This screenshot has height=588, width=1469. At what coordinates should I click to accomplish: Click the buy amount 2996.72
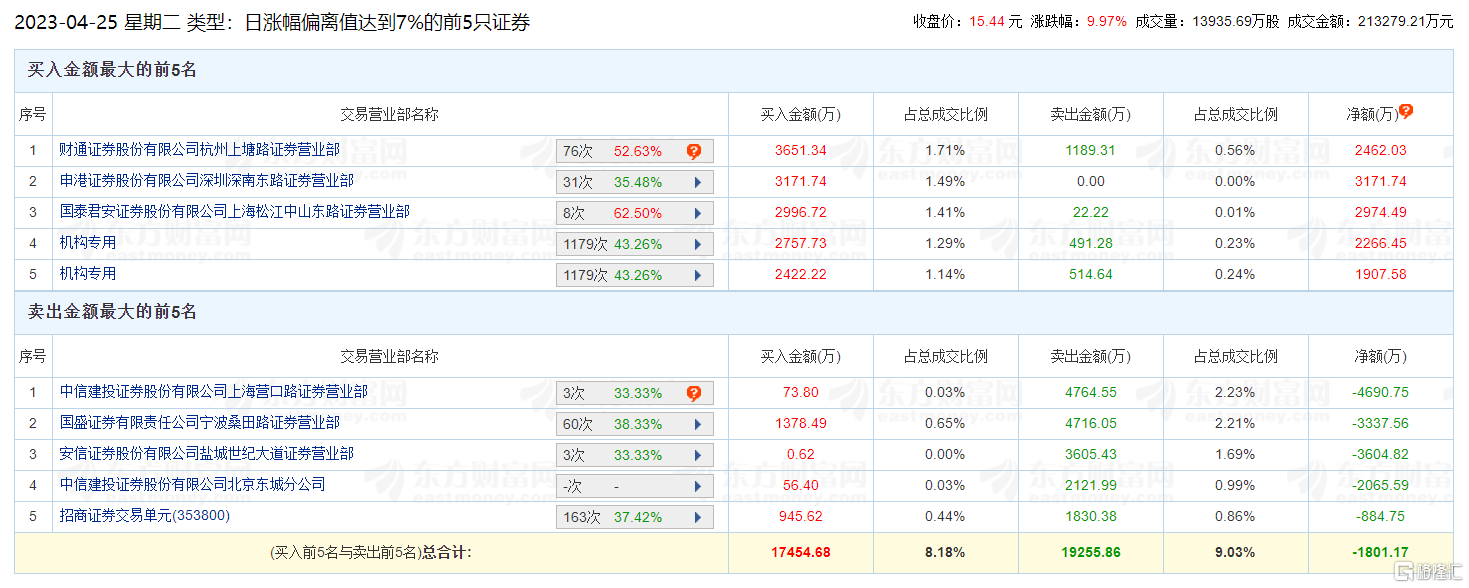tap(801, 213)
